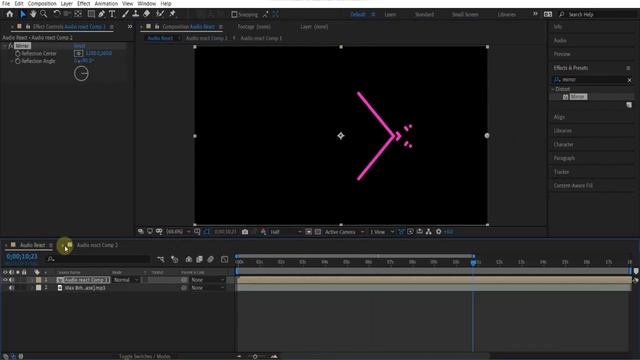640x360 pixels.
Task: Select the Roto Brush tool
Action: tap(160, 14)
